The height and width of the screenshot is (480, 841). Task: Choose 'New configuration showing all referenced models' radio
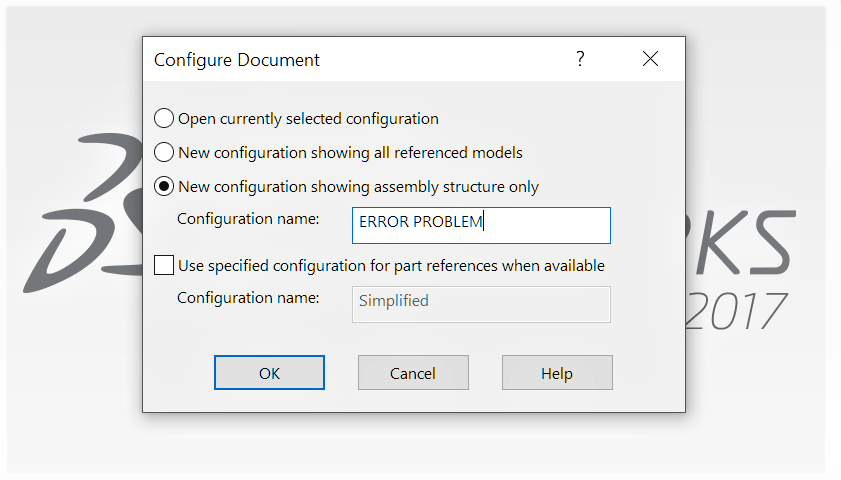click(x=164, y=152)
